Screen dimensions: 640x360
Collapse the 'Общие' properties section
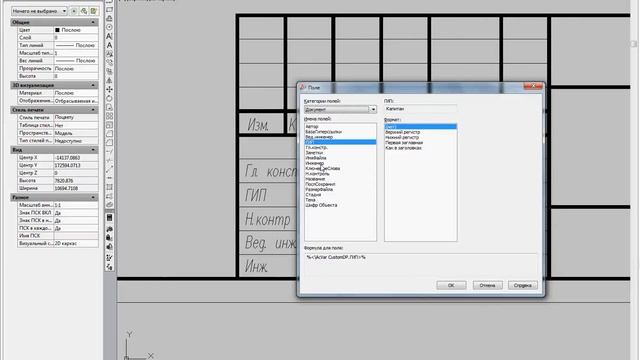(93, 22)
